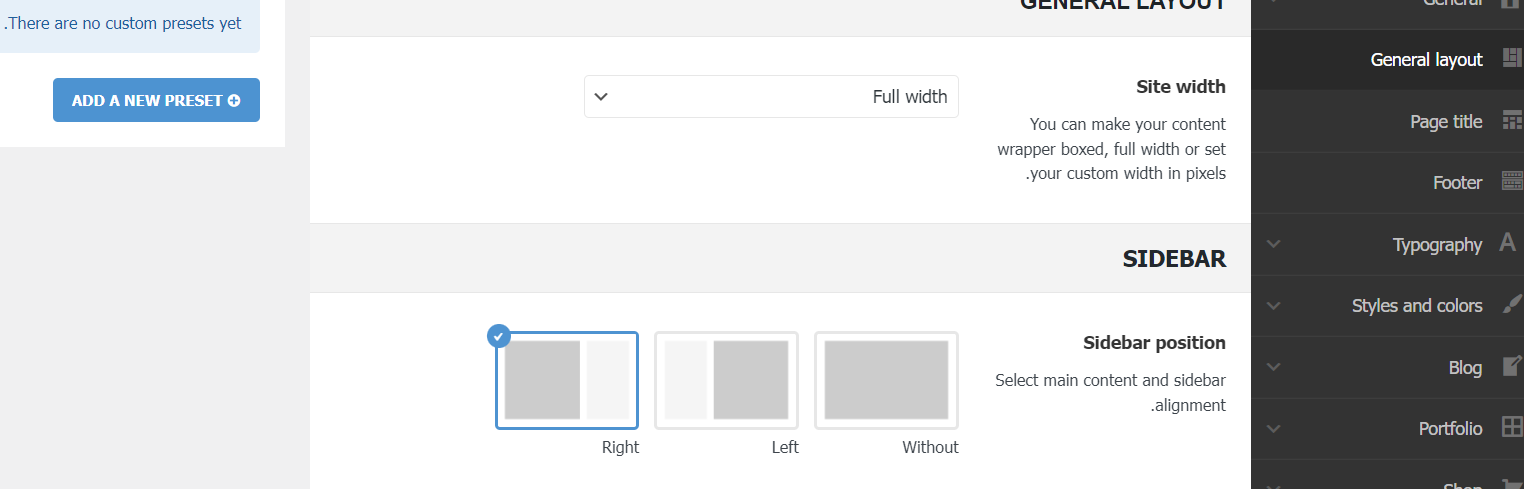The height and width of the screenshot is (489, 1524).
Task: Expand the Blog section chevron
Action: [1273, 367]
